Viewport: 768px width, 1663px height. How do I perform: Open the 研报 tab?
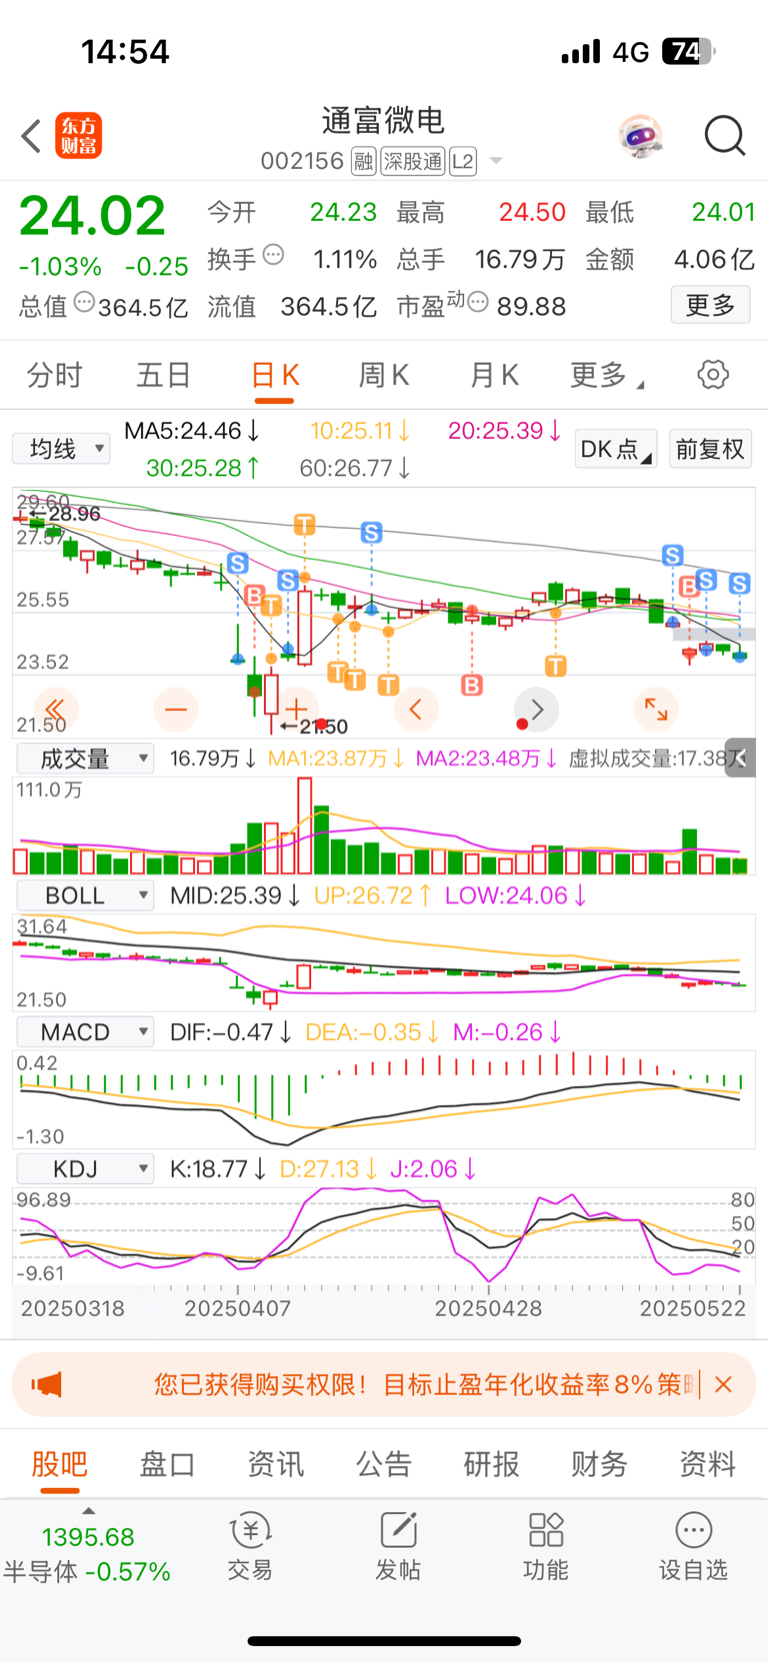pos(492,1464)
